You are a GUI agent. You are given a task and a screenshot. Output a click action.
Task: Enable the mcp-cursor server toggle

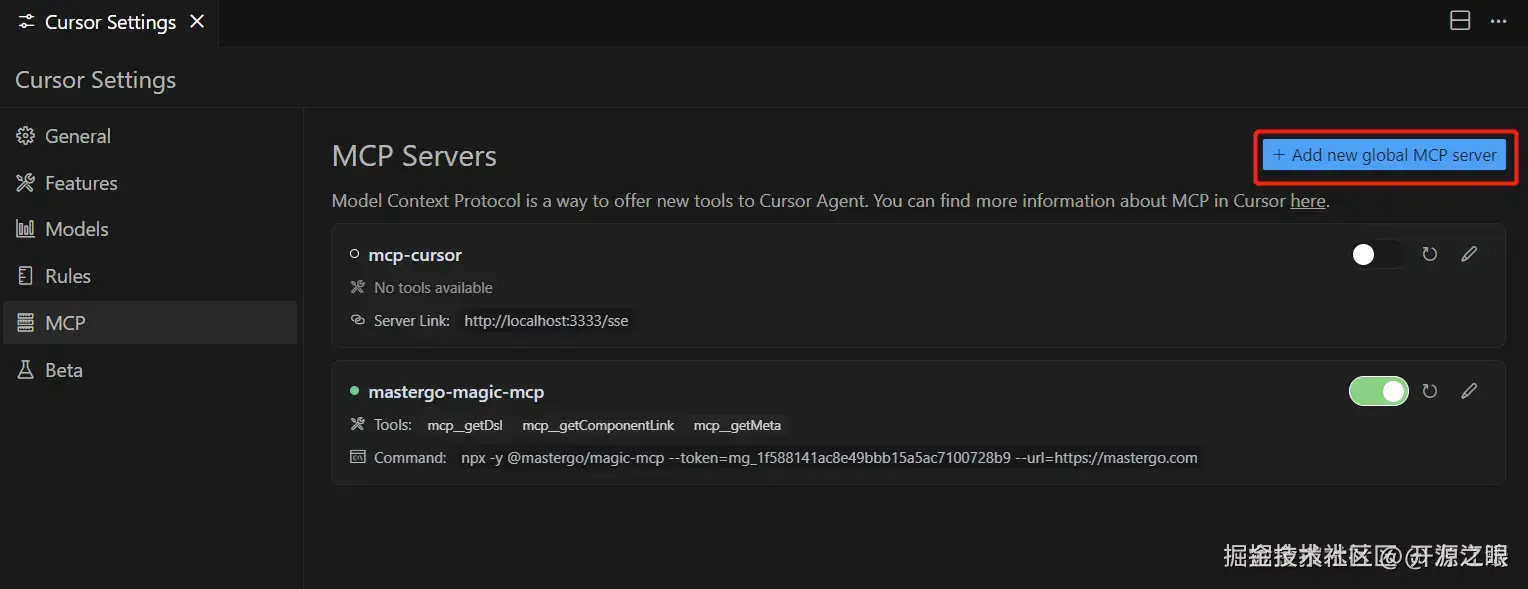pos(1378,254)
